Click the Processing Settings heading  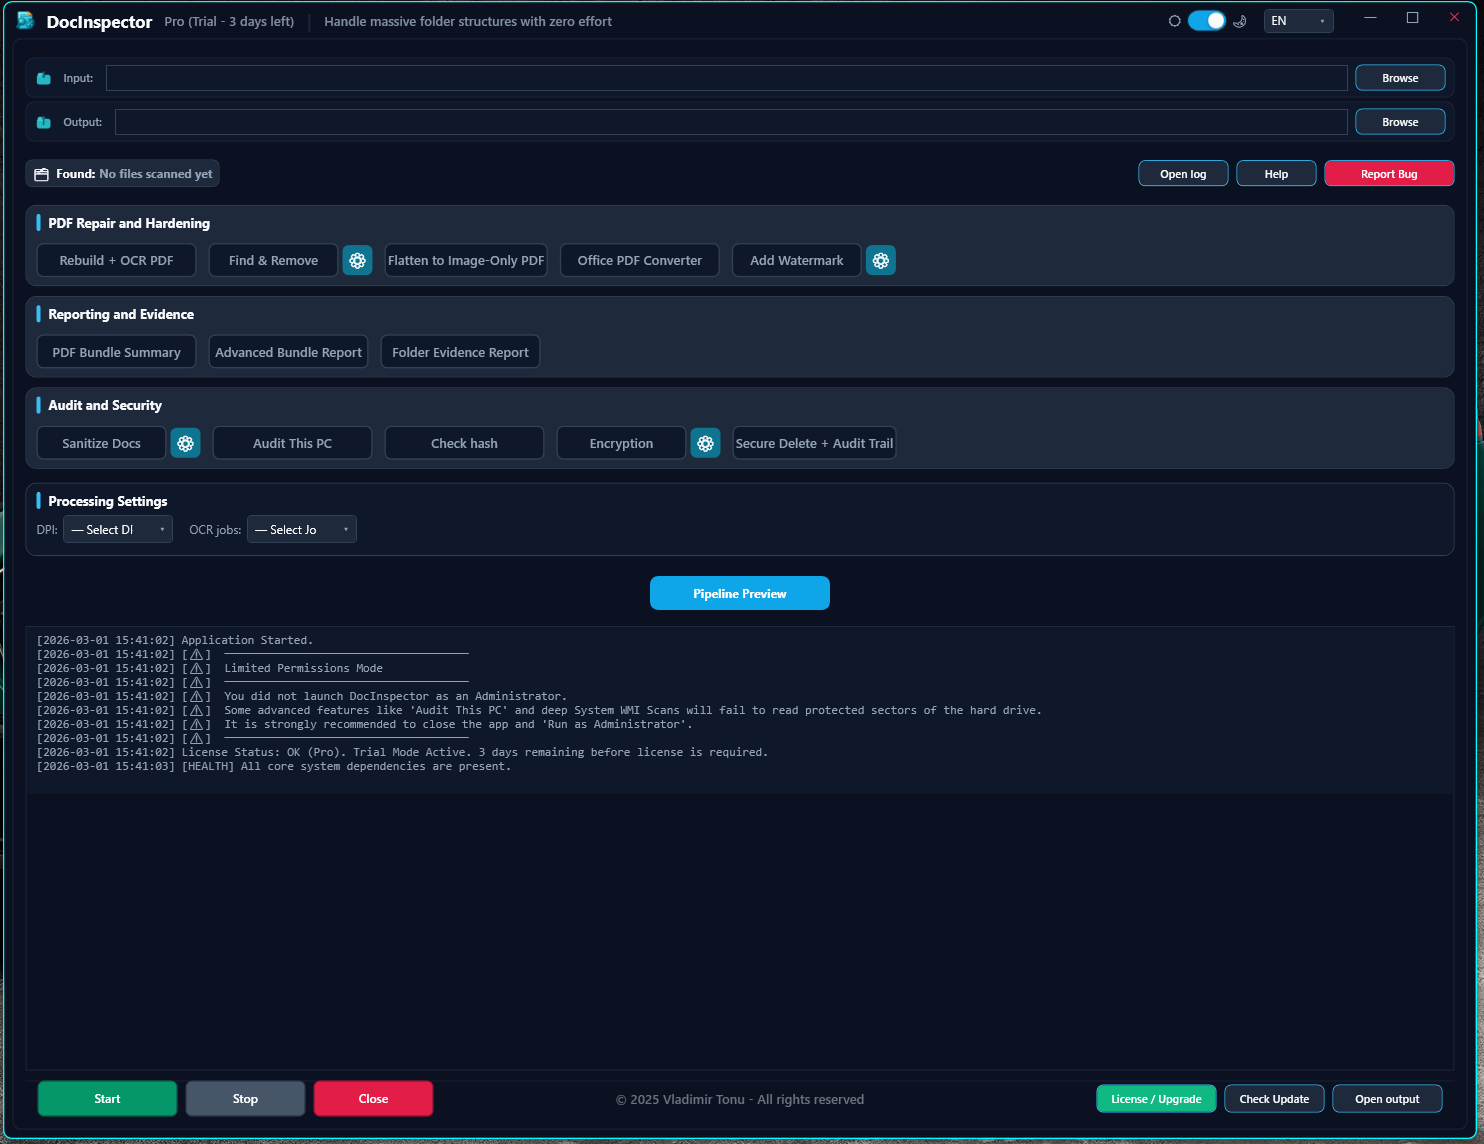pyautogui.click(x=108, y=501)
